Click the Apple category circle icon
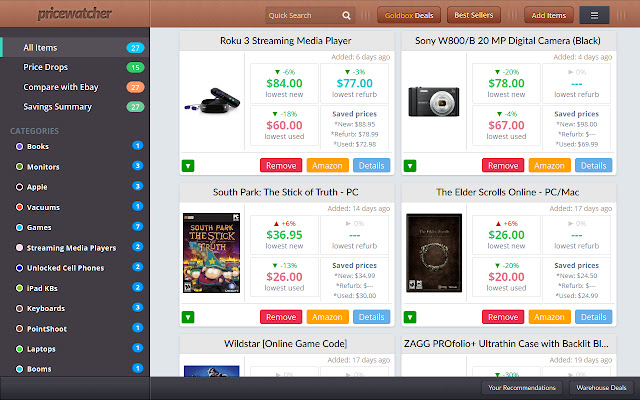 pyautogui.click(x=19, y=187)
